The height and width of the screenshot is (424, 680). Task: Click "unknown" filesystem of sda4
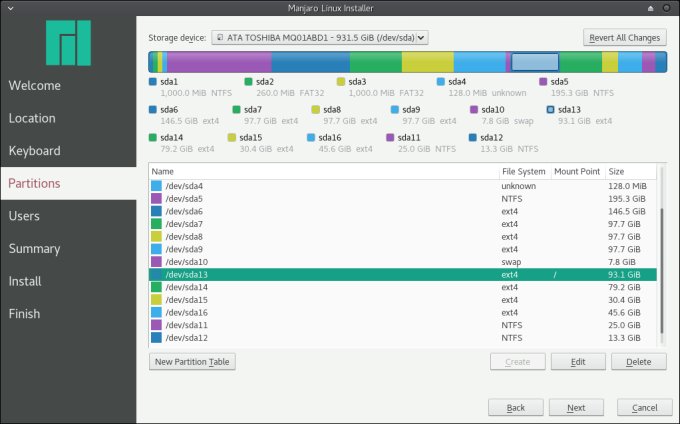519,186
